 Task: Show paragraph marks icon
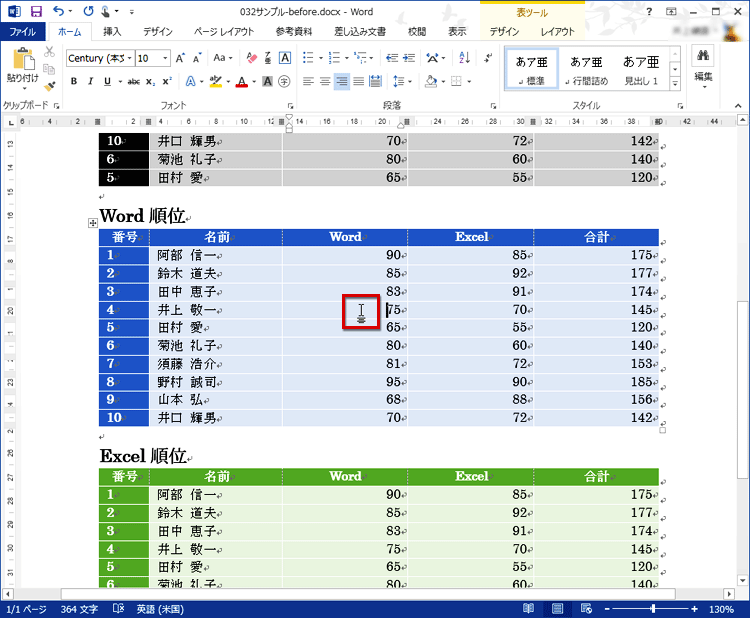[487, 58]
